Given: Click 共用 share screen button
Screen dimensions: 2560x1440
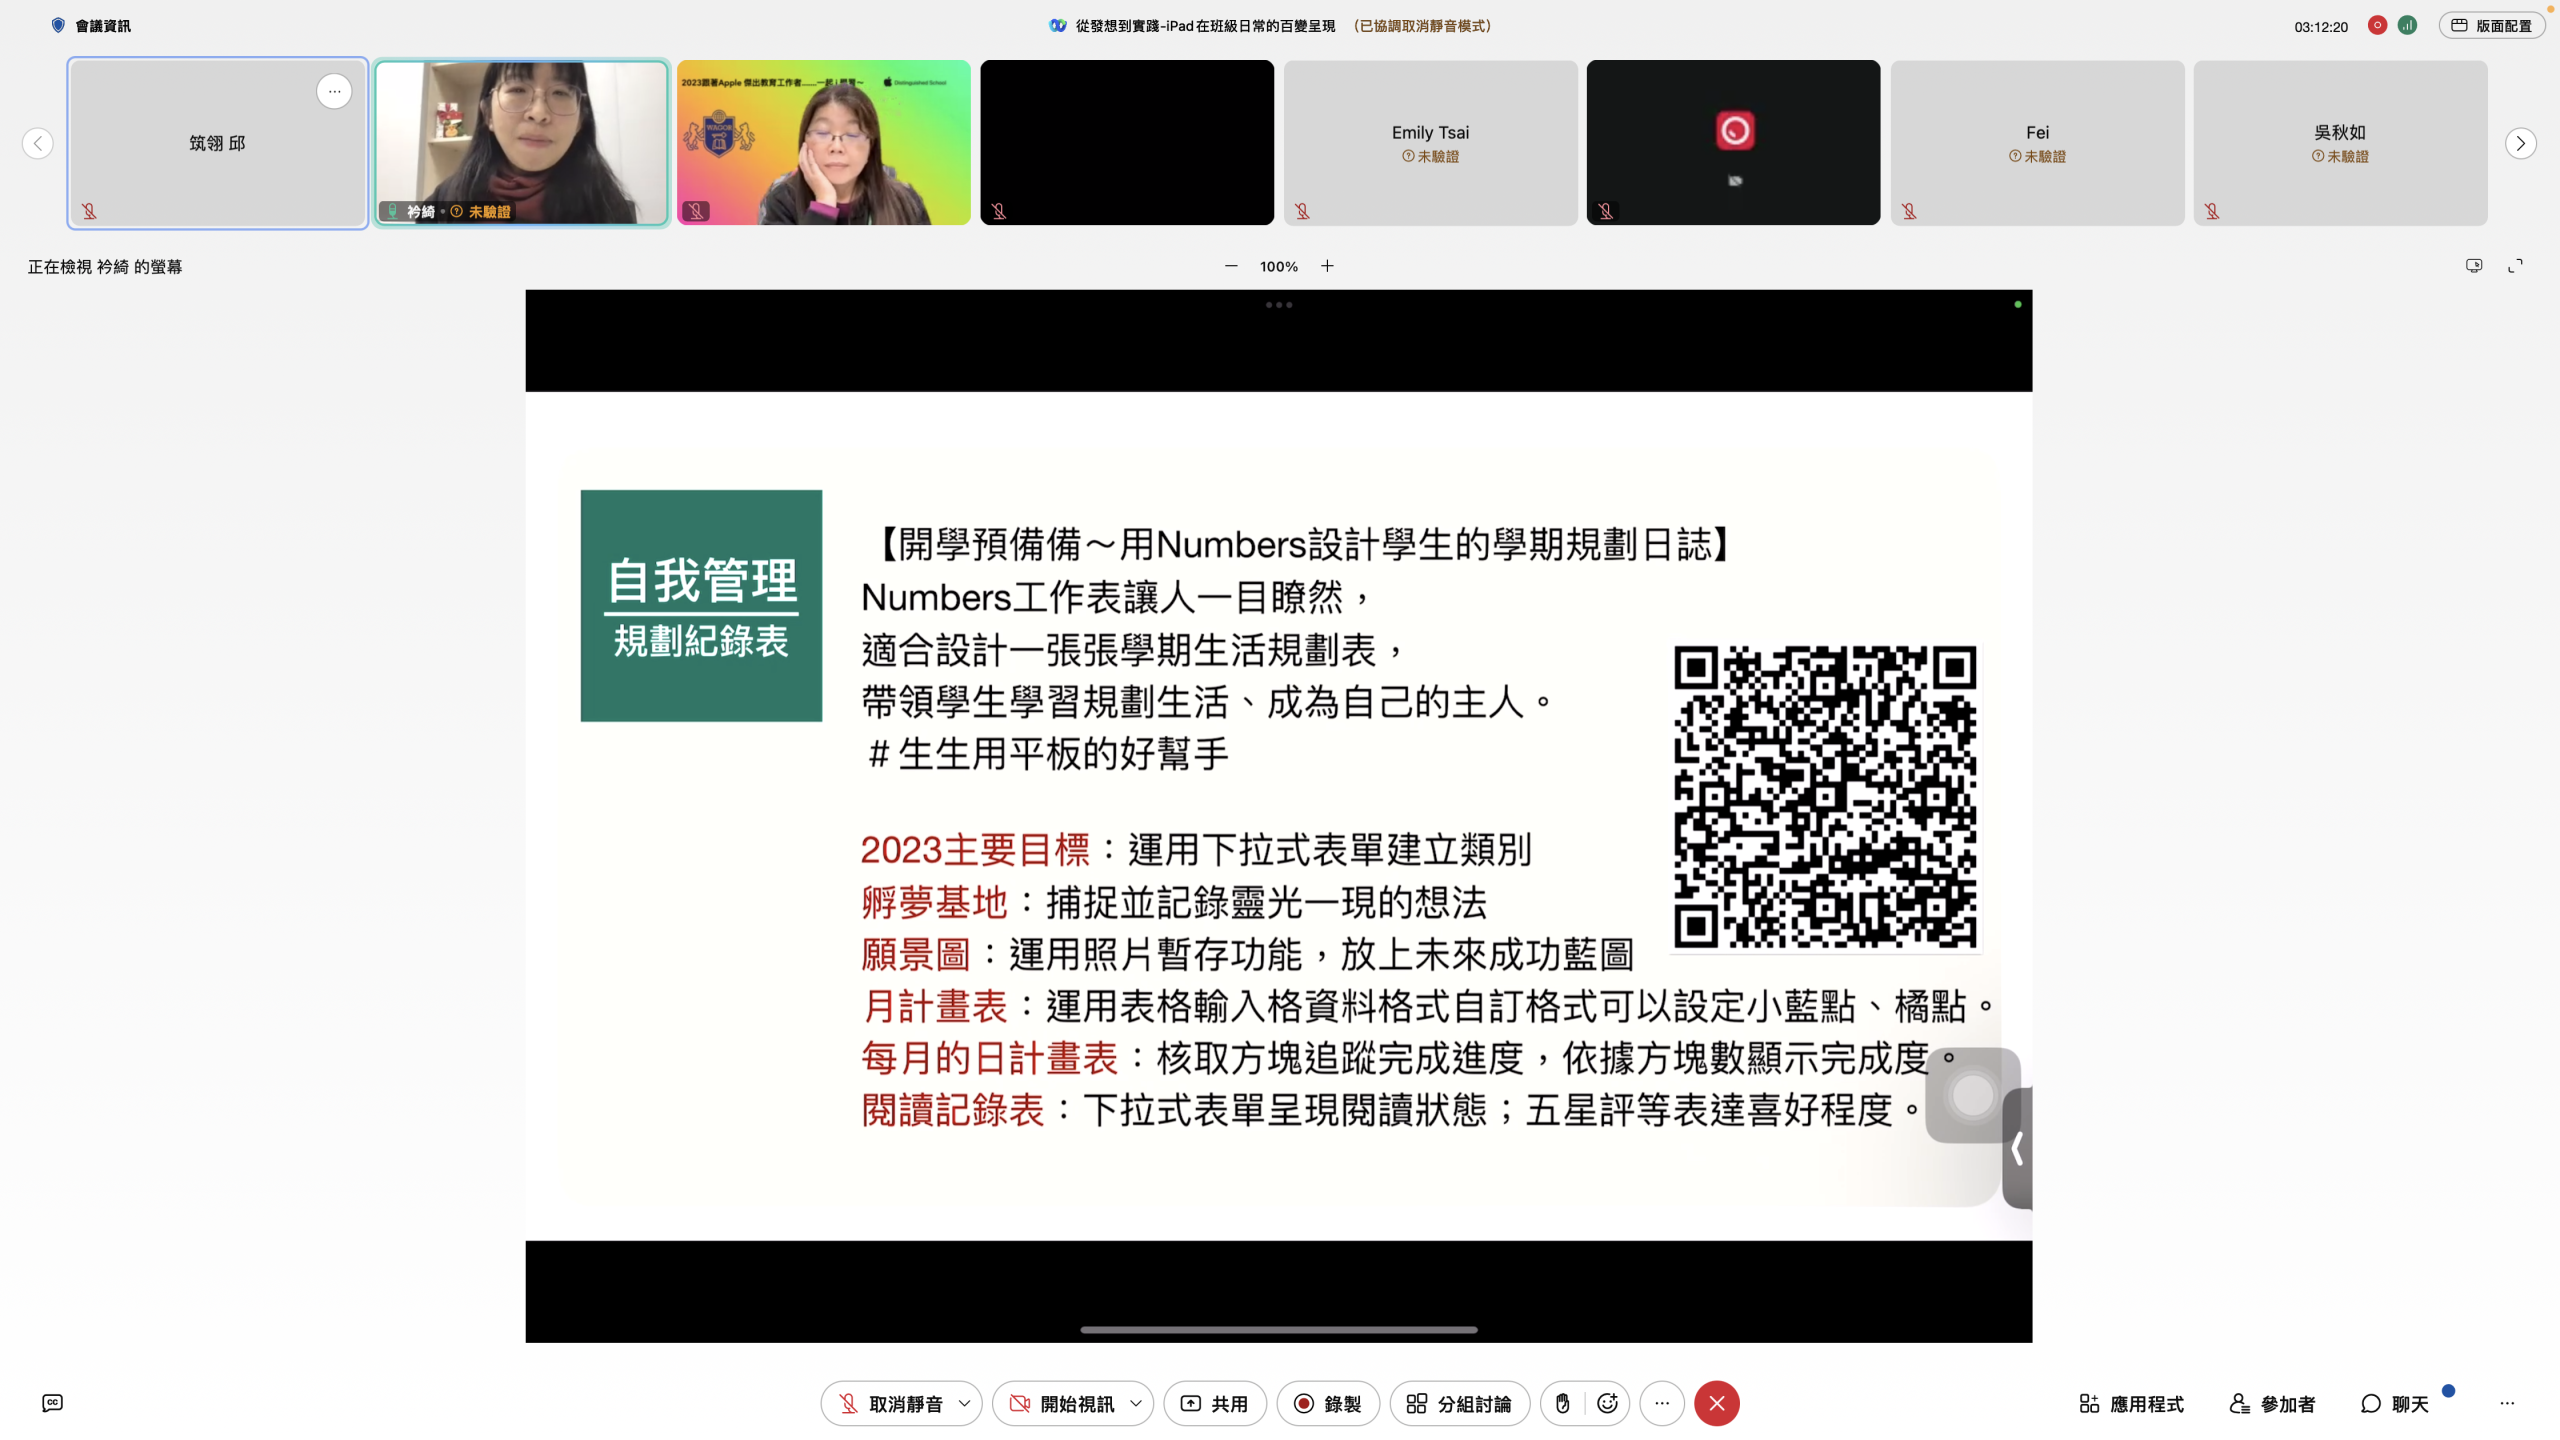Looking at the screenshot, I should coord(1214,1403).
